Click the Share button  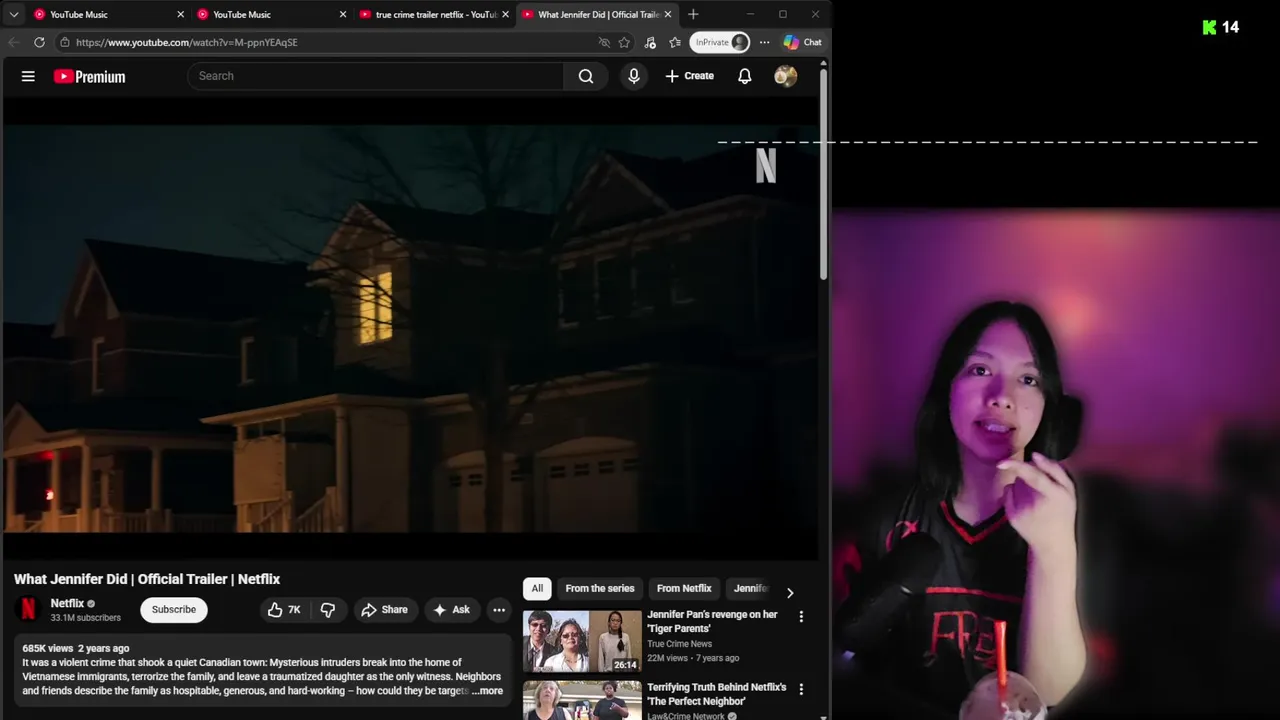(385, 610)
